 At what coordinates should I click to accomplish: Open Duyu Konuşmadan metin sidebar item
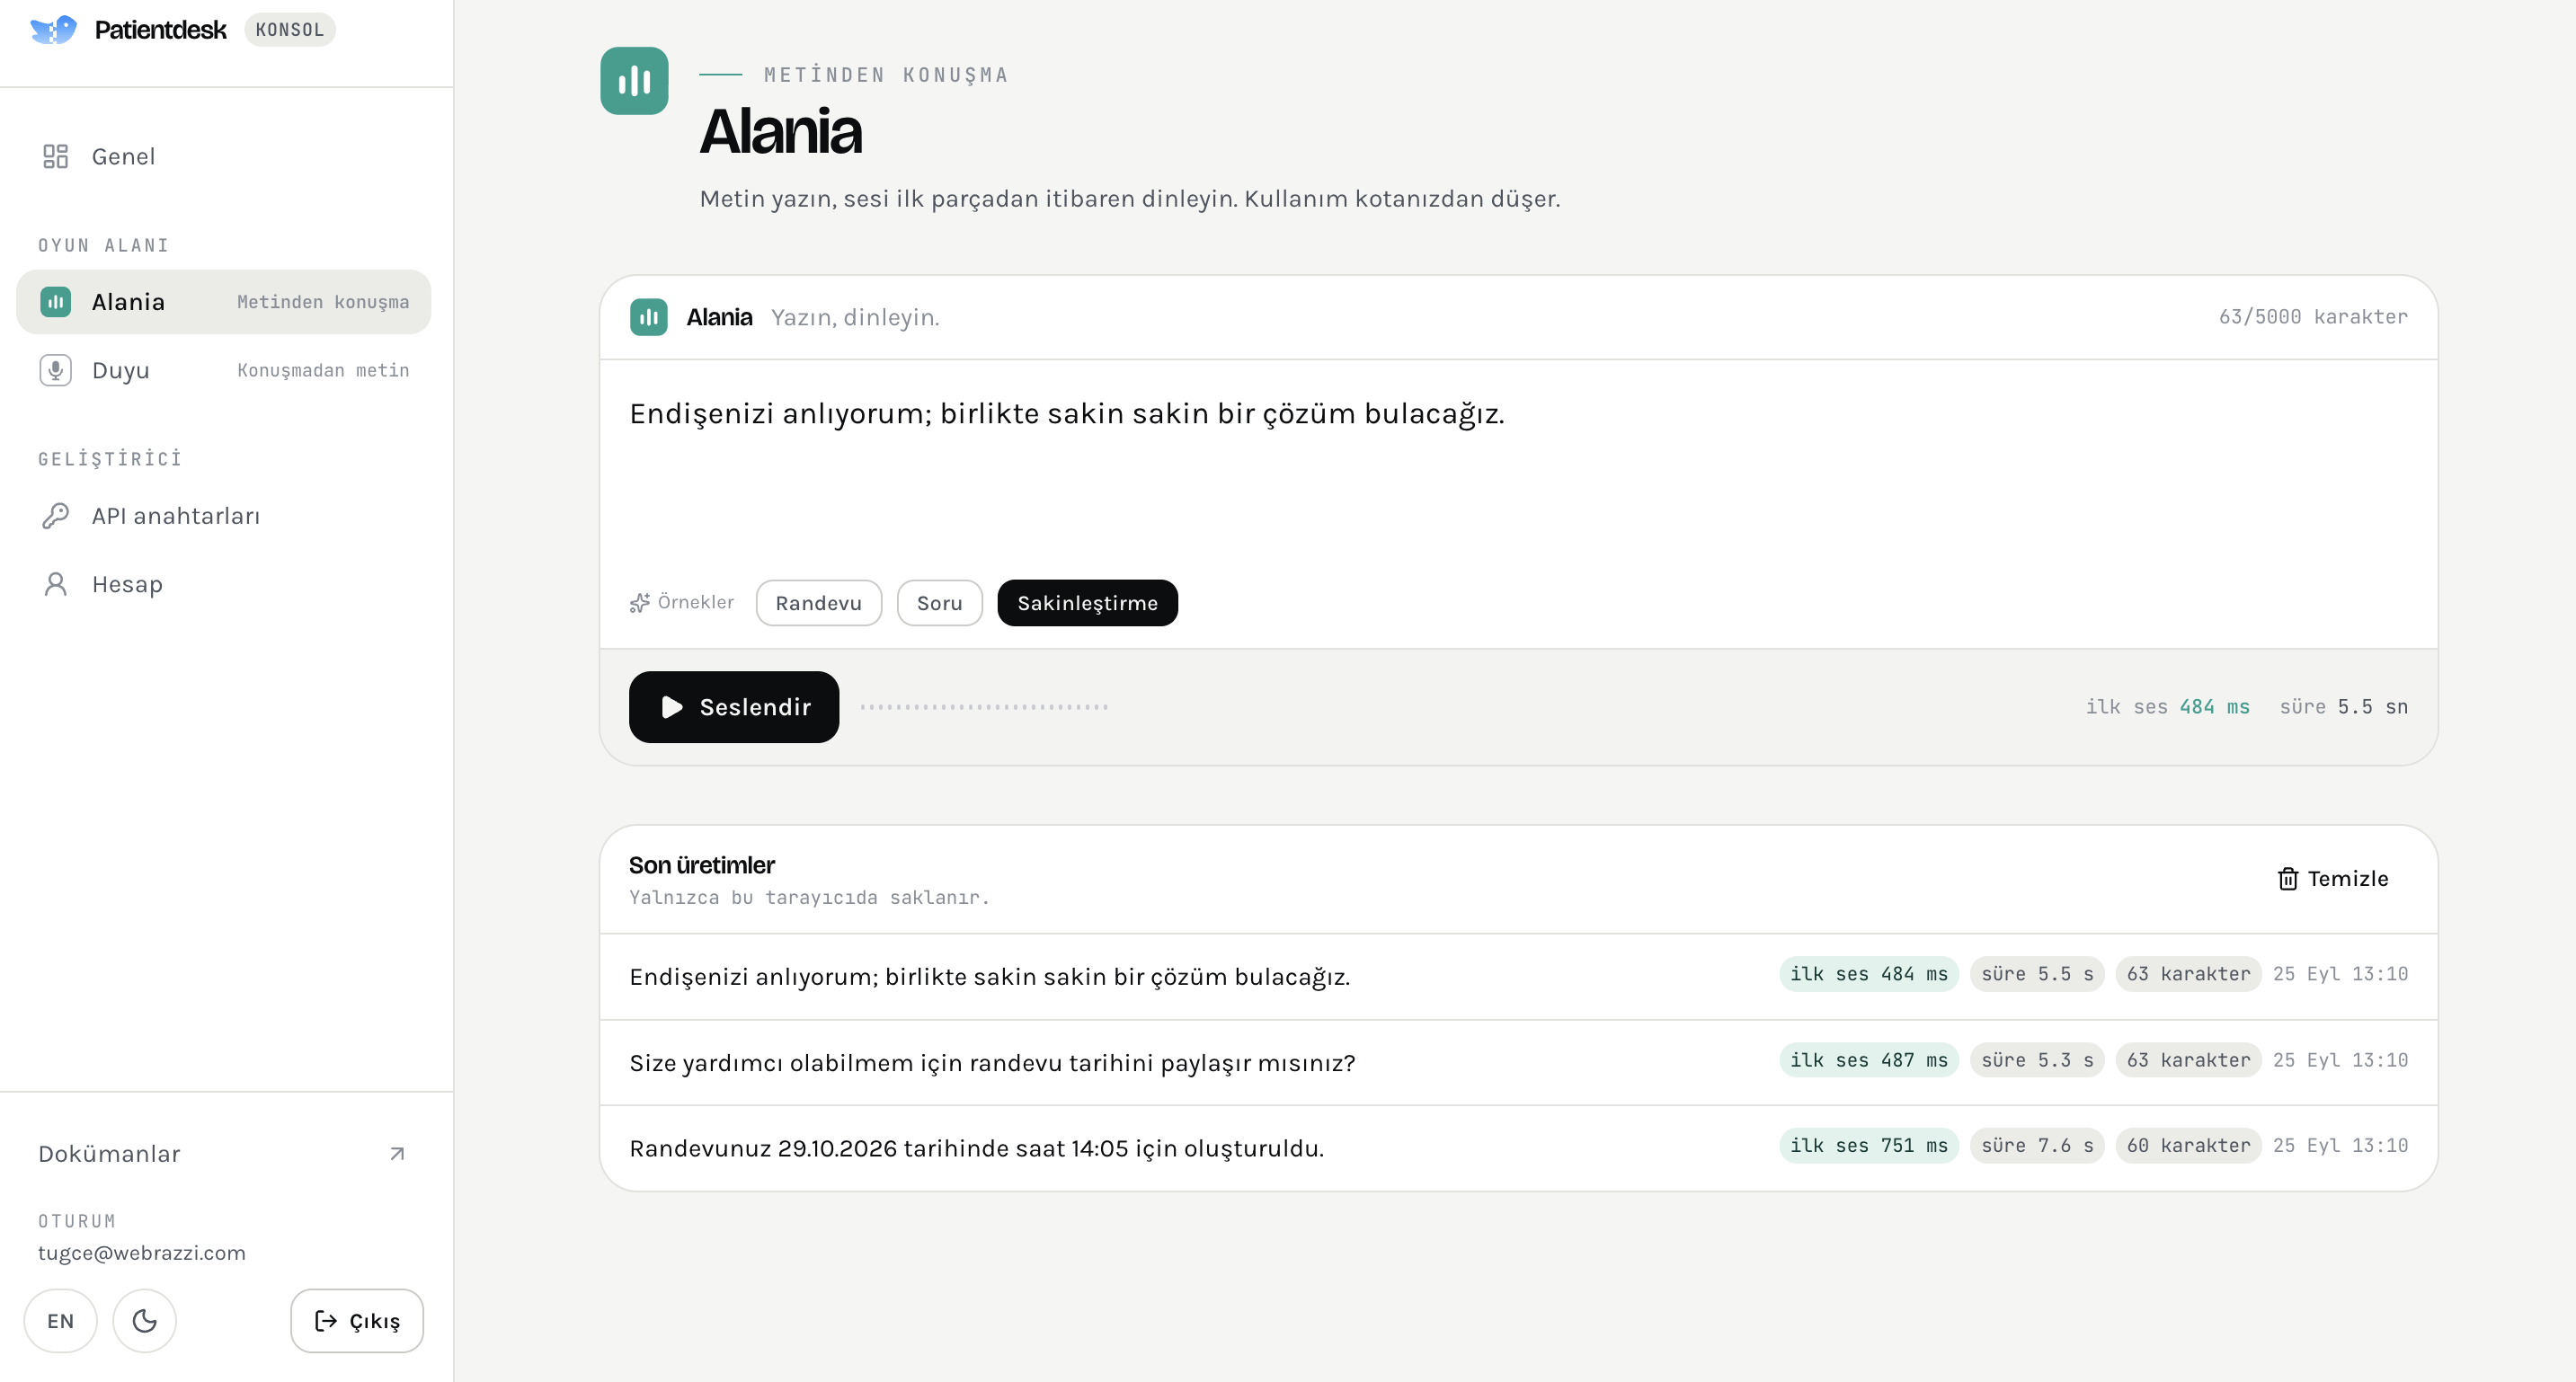[x=224, y=370]
